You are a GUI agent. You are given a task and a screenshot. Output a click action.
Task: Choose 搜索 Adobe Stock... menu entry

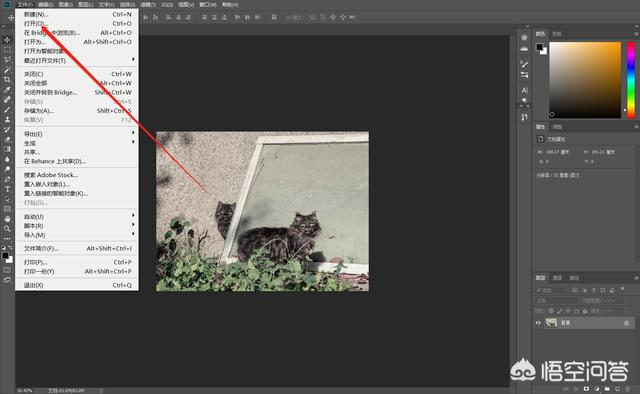click(x=76, y=175)
